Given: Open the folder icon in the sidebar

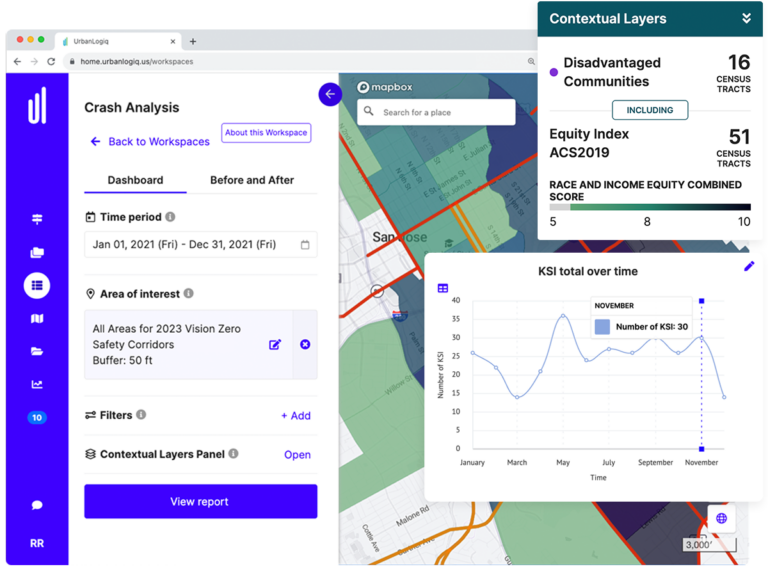Looking at the screenshot, I should click(x=37, y=351).
